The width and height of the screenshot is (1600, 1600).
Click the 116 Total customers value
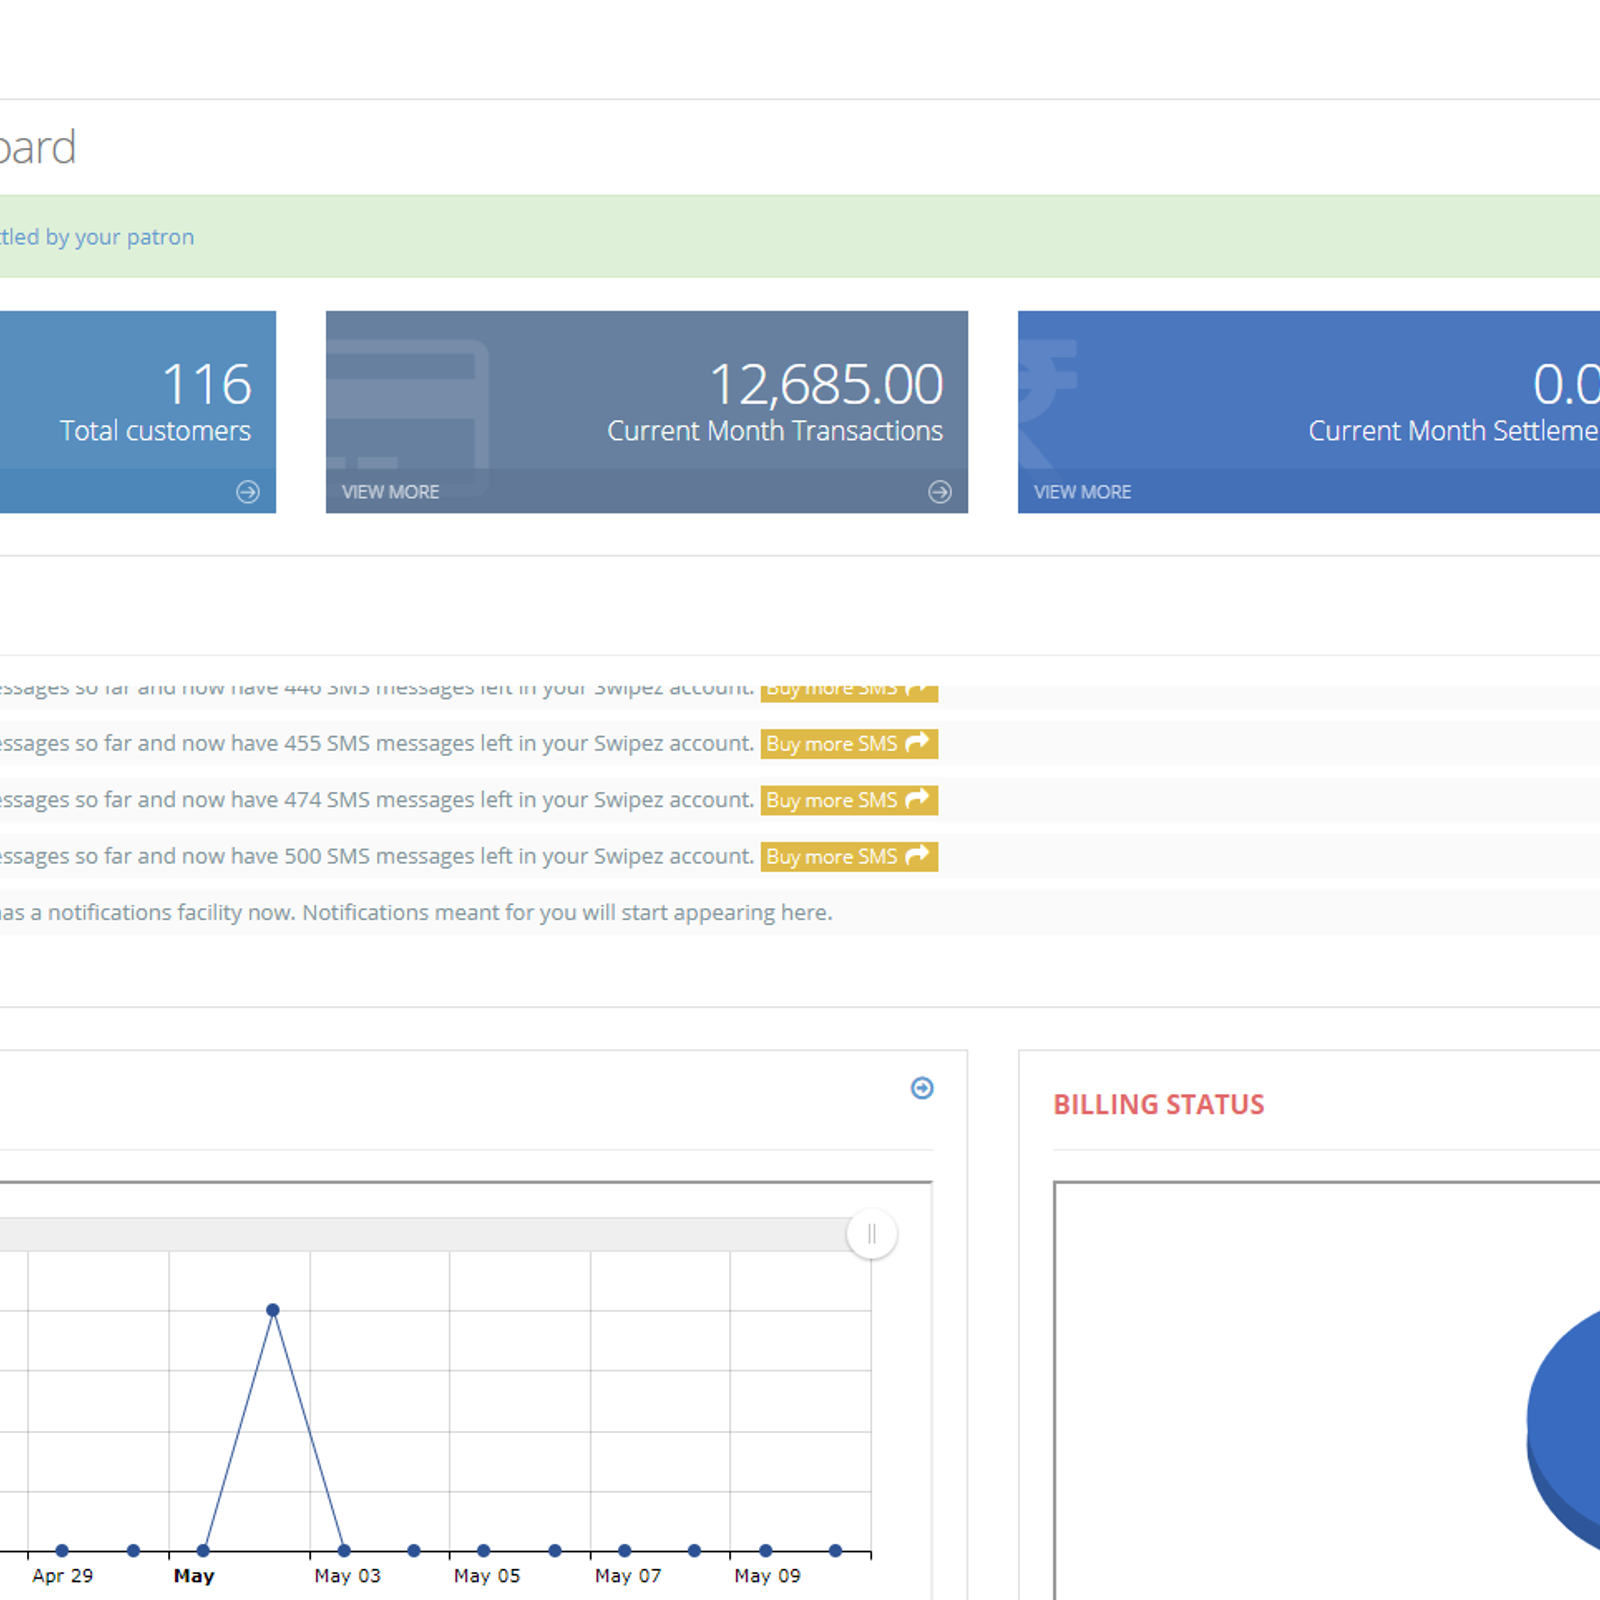[206, 385]
